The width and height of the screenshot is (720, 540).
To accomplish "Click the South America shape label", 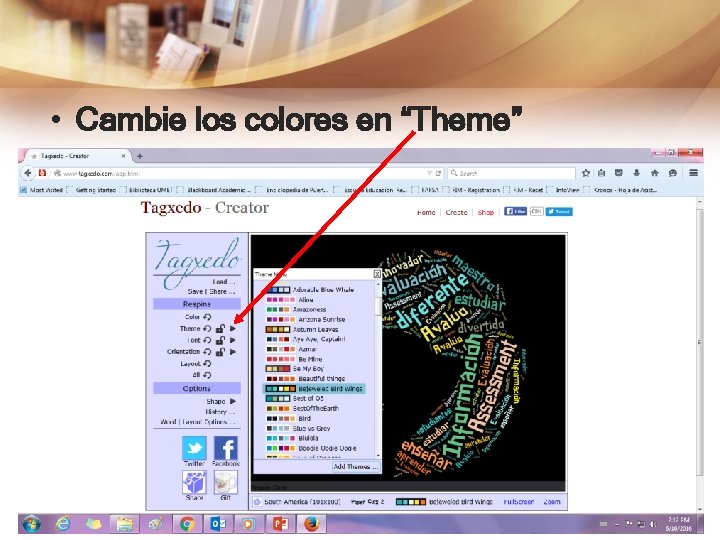I will pos(302,502).
